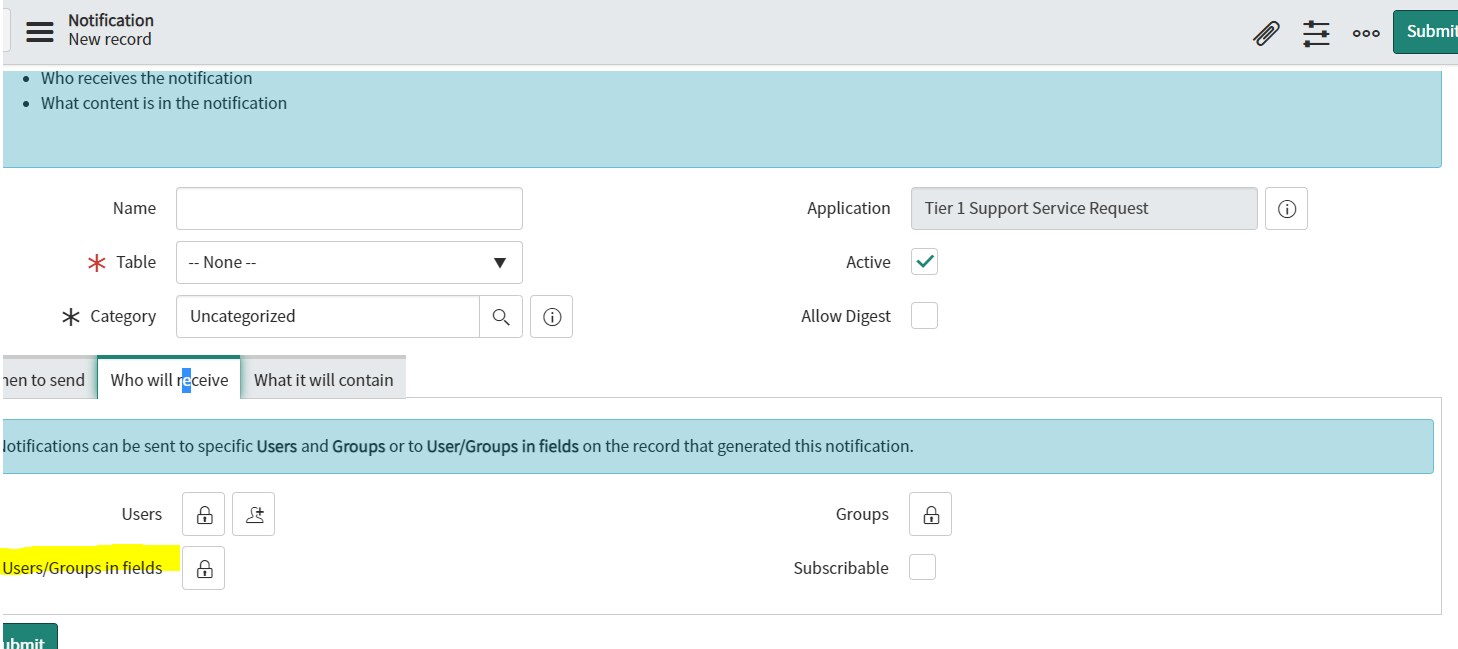Viewport: 1458px width, 649px height.
Task: Enable the Subscribable checkbox
Action: click(x=923, y=568)
